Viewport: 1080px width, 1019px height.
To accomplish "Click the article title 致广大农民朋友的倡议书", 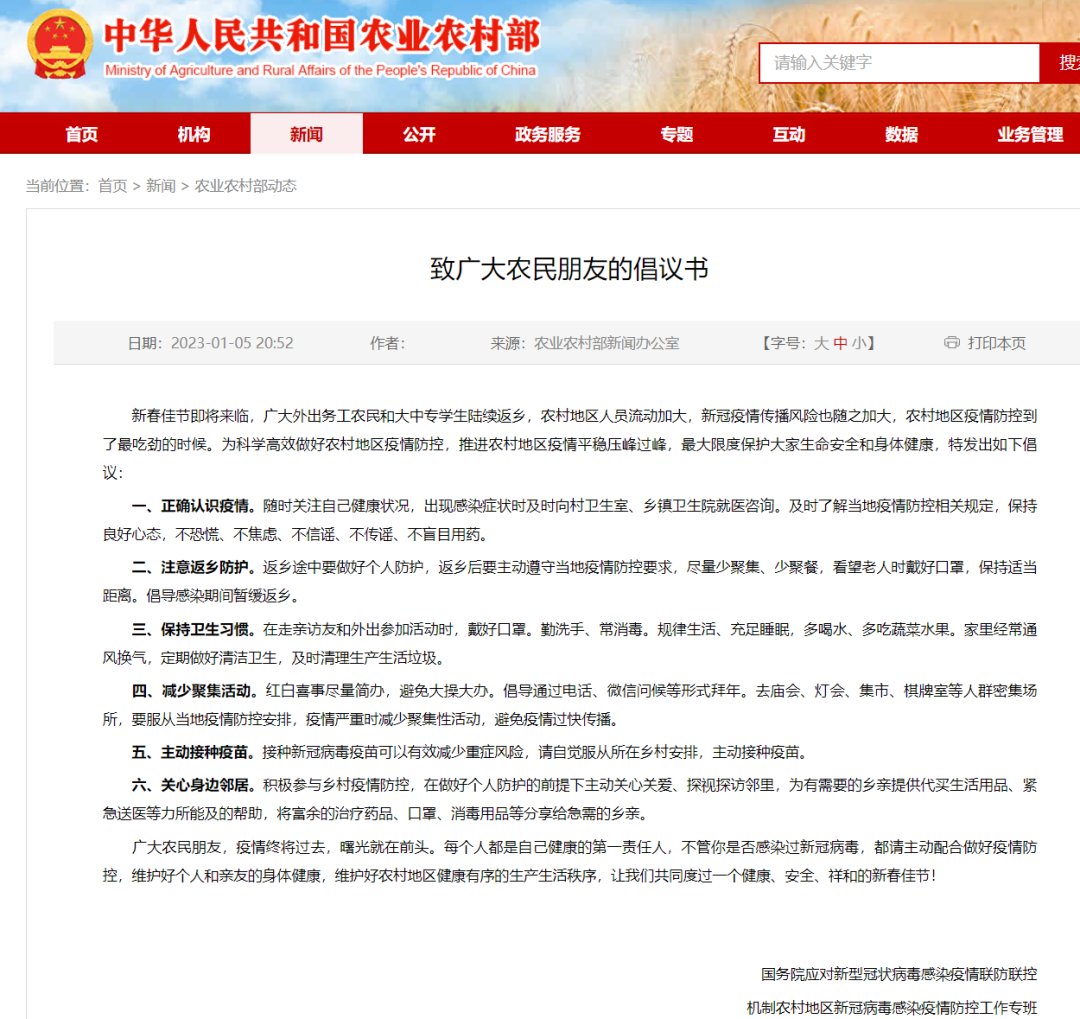I will [569, 269].
